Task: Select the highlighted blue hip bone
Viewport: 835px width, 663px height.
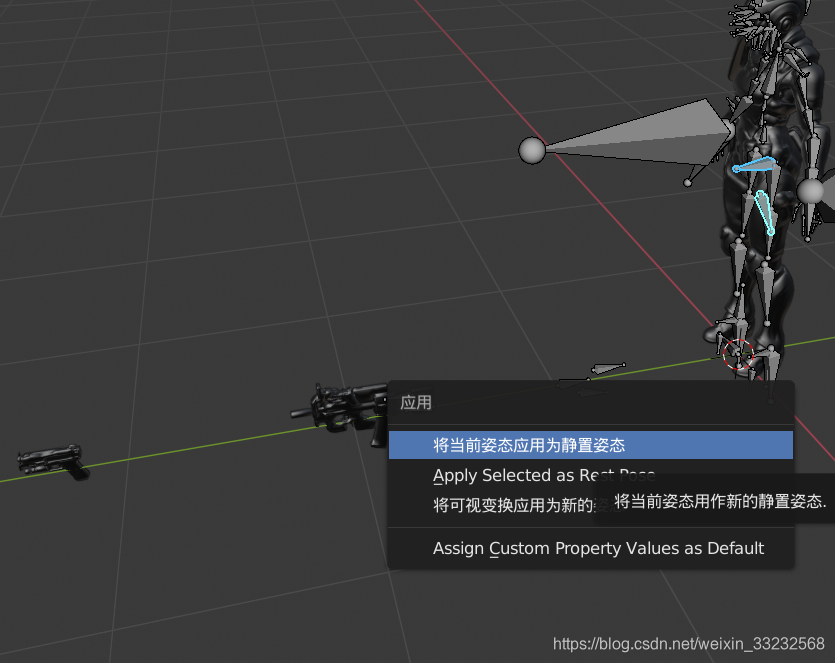Action: click(x=754, y=165)
